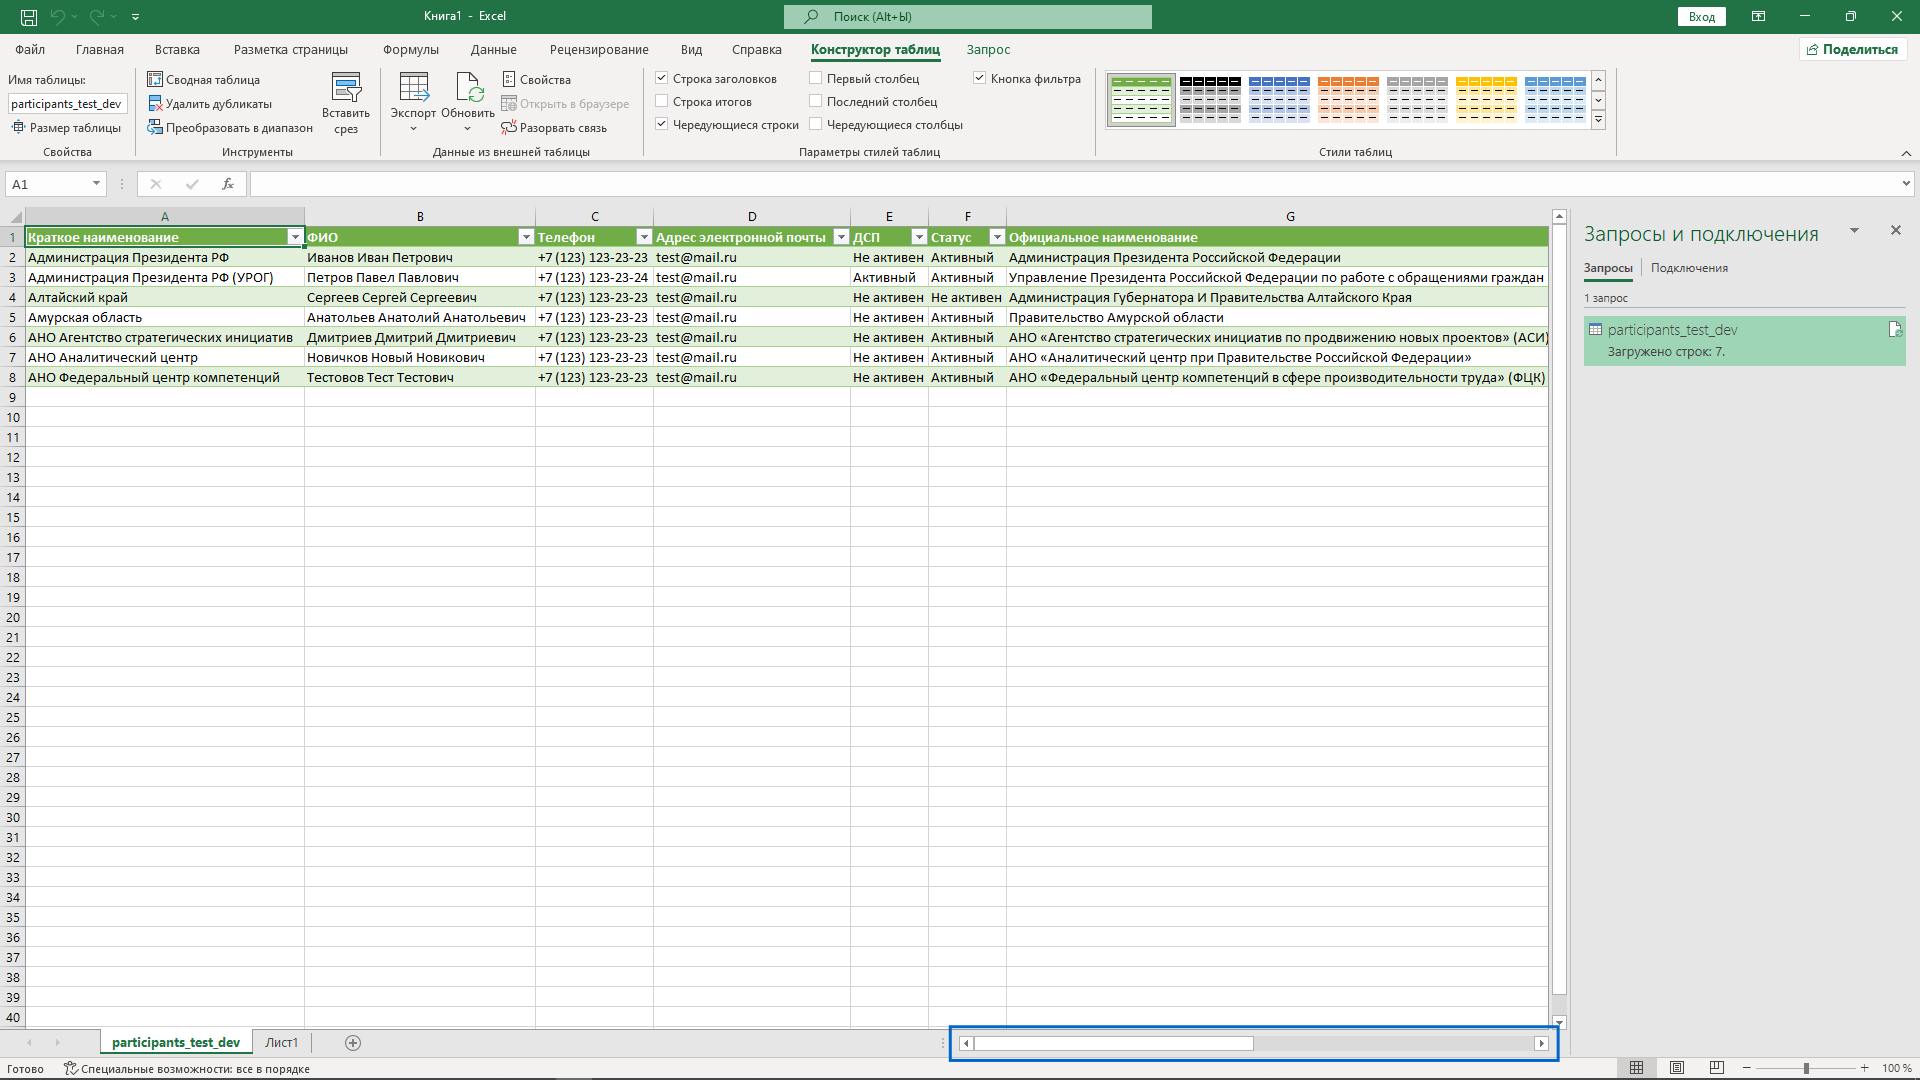Open queries pane options arrow
The width and height of the screenshot is (1920, 1080).
[x=1854, y=231]
